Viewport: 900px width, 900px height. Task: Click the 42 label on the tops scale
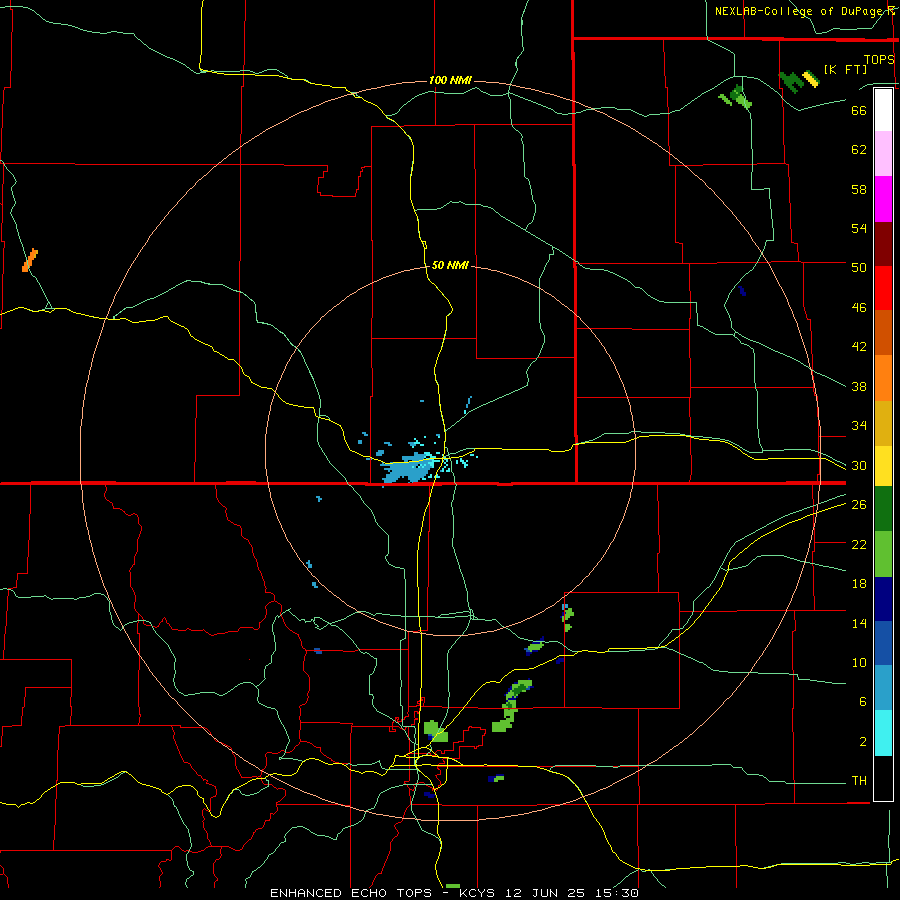pyautogui.click(x=859, y=347)
